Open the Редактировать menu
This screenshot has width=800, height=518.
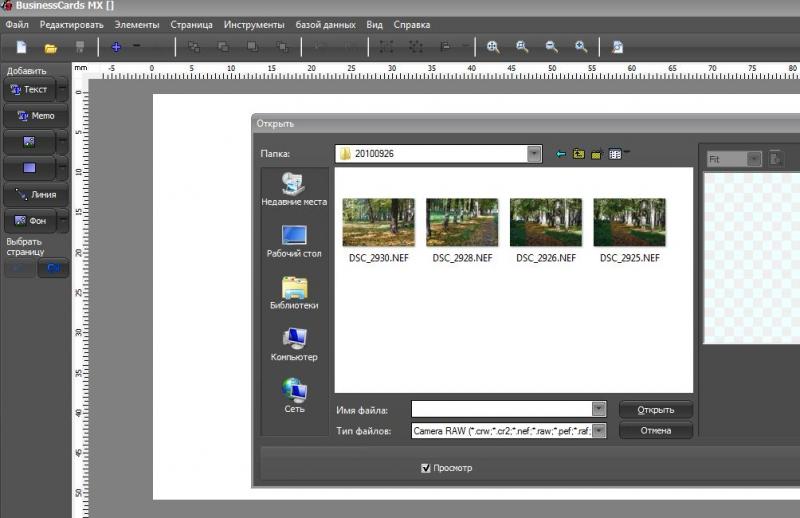point(71,24)
